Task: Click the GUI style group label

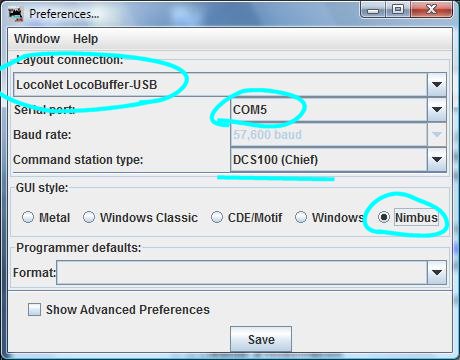Action: pos(42,188)
